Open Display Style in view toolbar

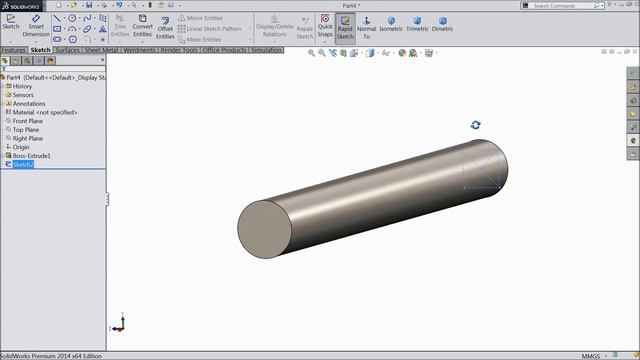(x=370, y=53)
